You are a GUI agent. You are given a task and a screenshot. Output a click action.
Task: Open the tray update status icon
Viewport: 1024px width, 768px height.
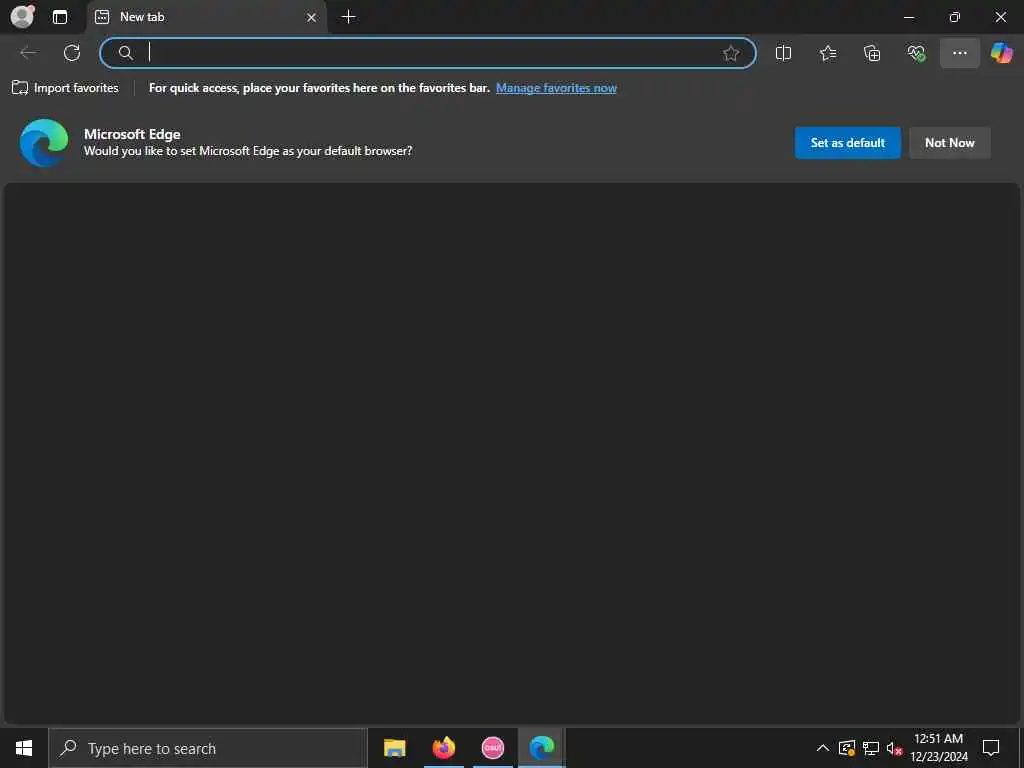[x=847, y=748]
